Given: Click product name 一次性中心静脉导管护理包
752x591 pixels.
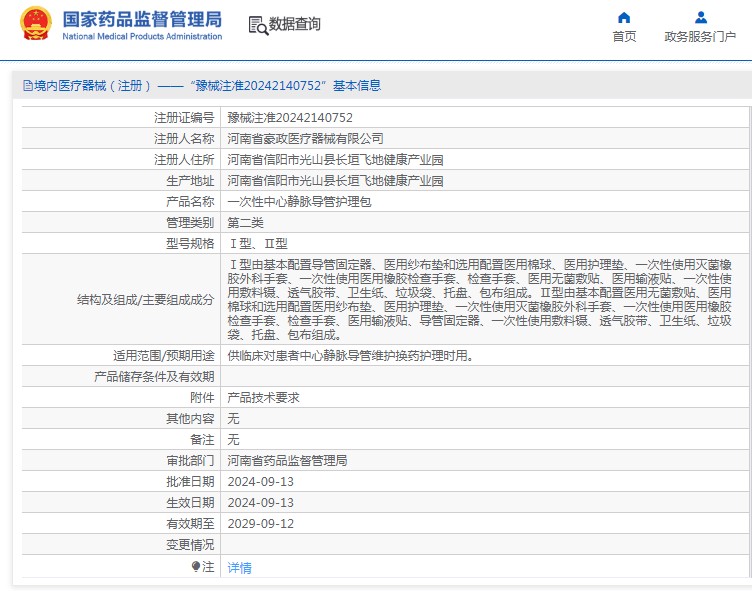Looking at the screenshot, I should pyautogui.click(x=299, y=201).
